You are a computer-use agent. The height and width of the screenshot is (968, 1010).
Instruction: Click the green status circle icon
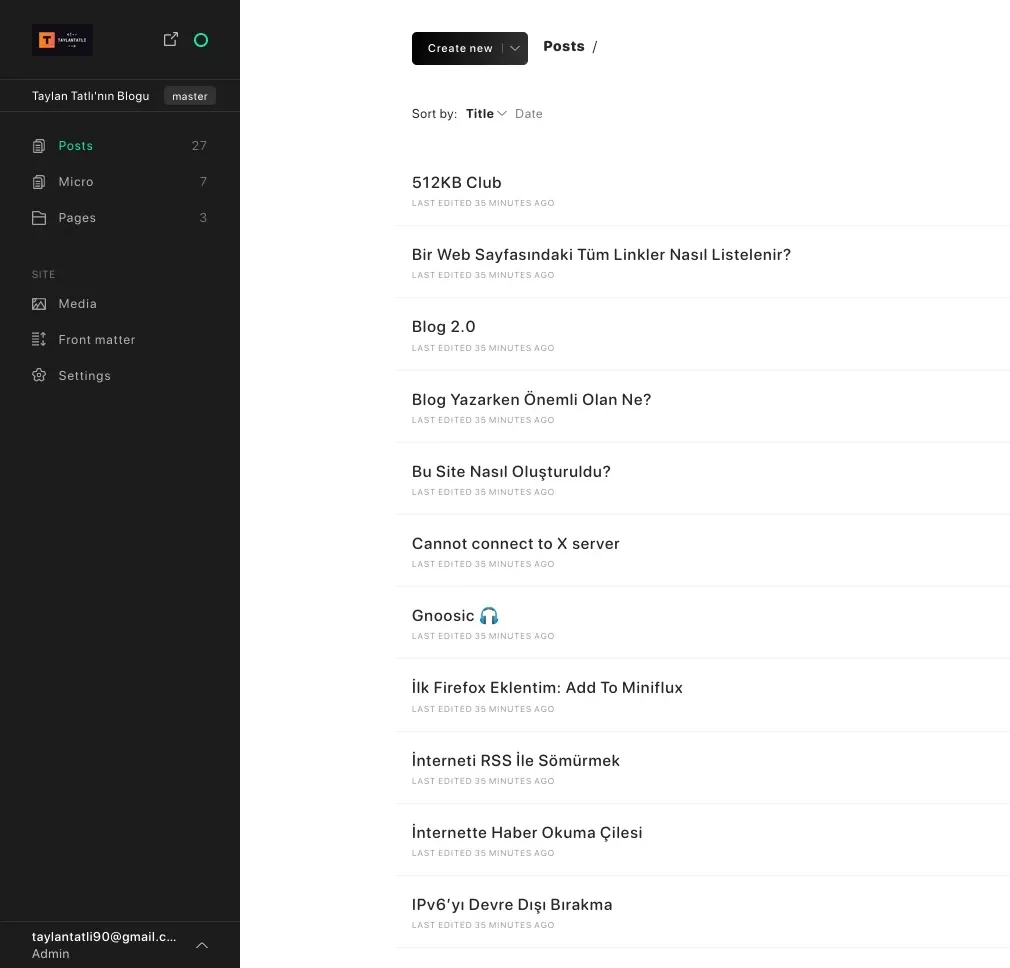(201, 40)
